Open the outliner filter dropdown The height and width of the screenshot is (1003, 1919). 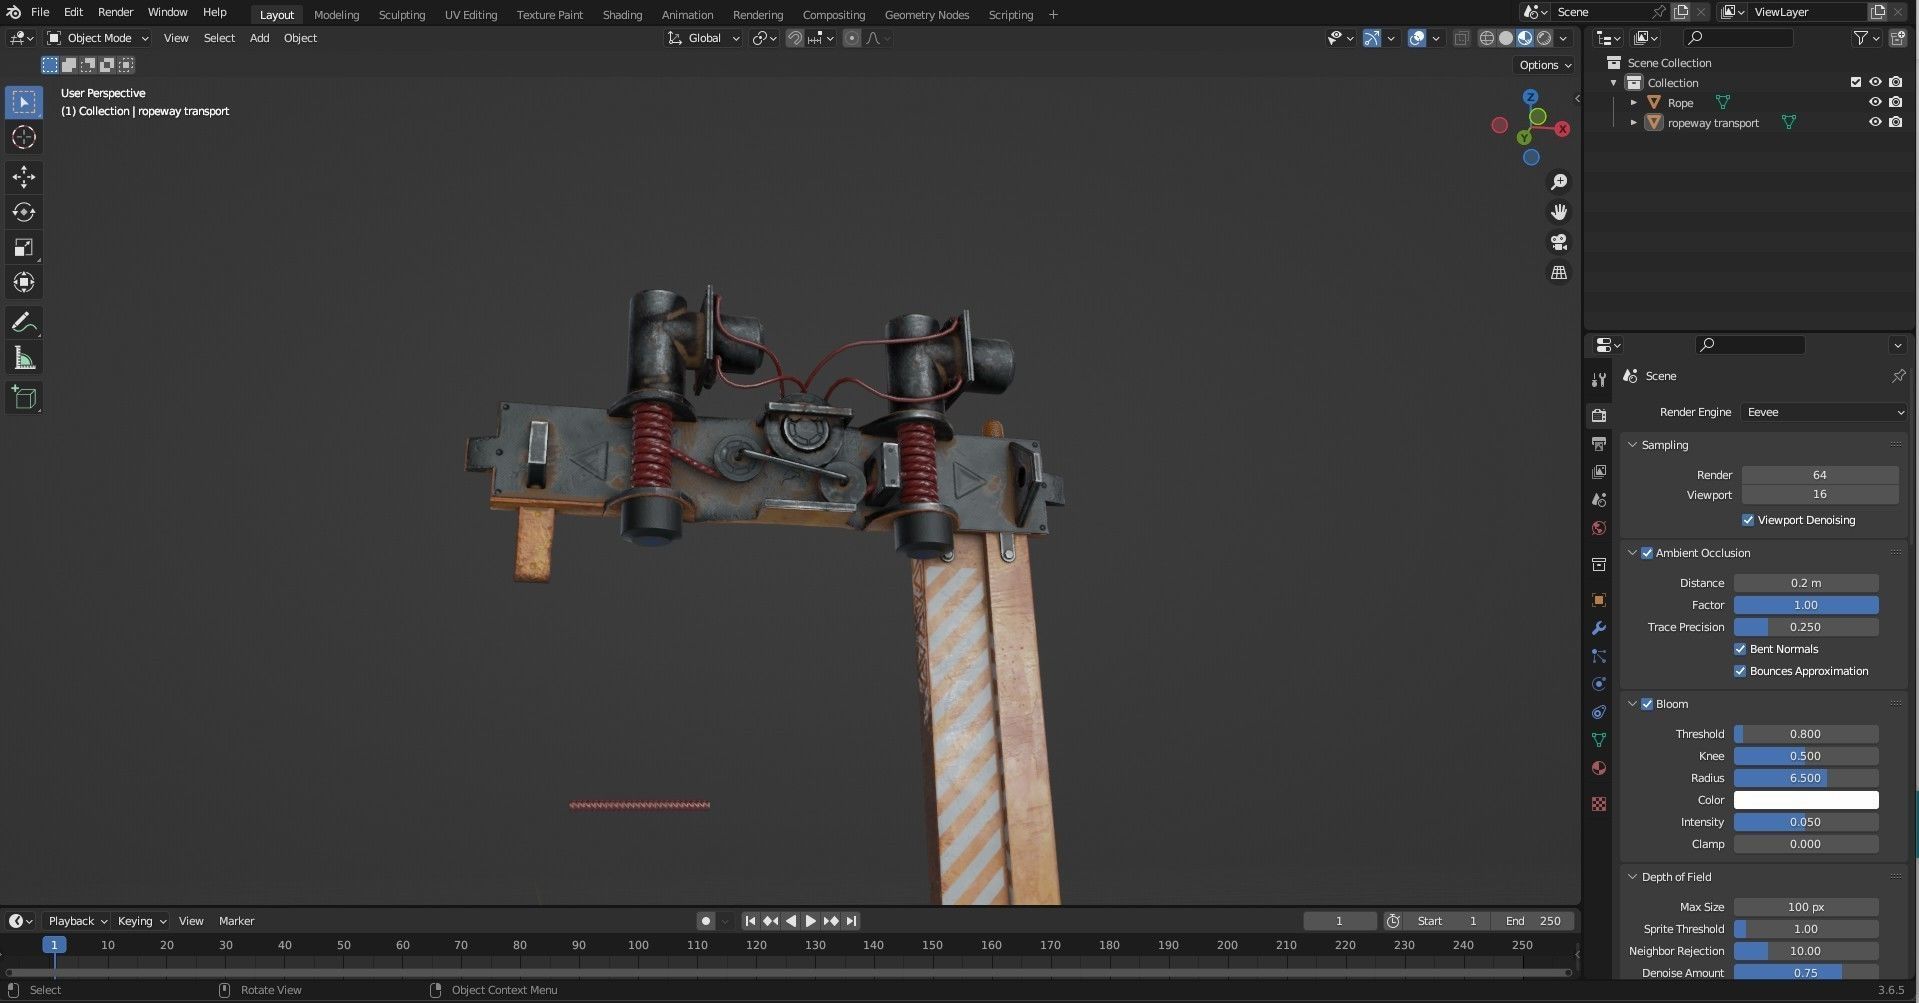pyautogui.click(x=1866, y=38)
